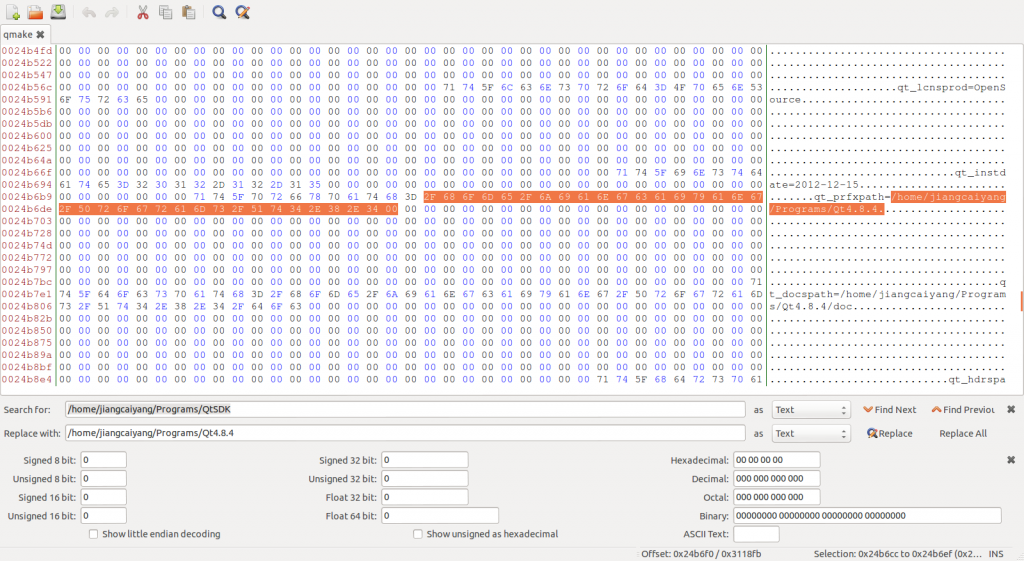Click ASCII text ource on row 0024b591
Image resolution: width=1024 pixels, height=561 pixels.
(x=784, y=99)
